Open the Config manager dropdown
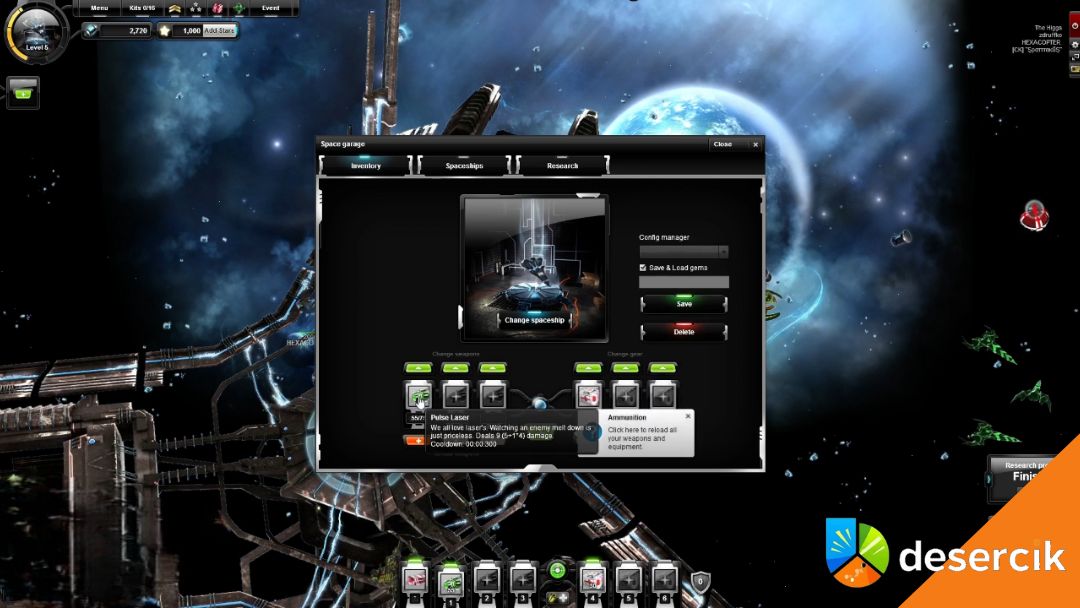This screenshot has height=608, width=1080. [x=684, y=252]
